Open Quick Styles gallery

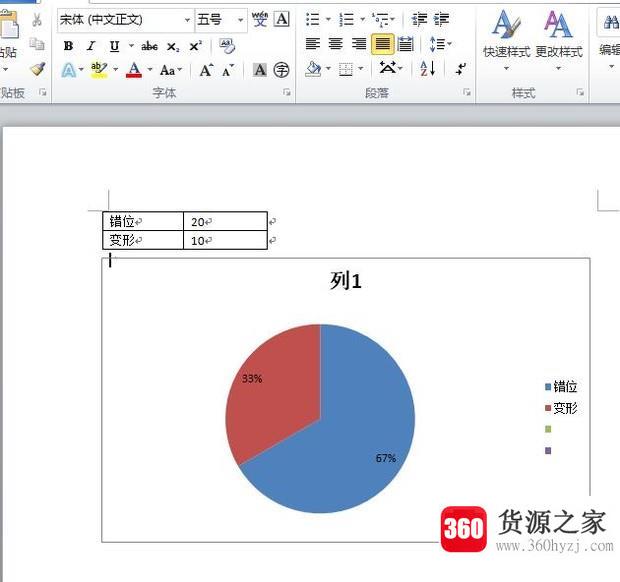(x=507, y=40)
